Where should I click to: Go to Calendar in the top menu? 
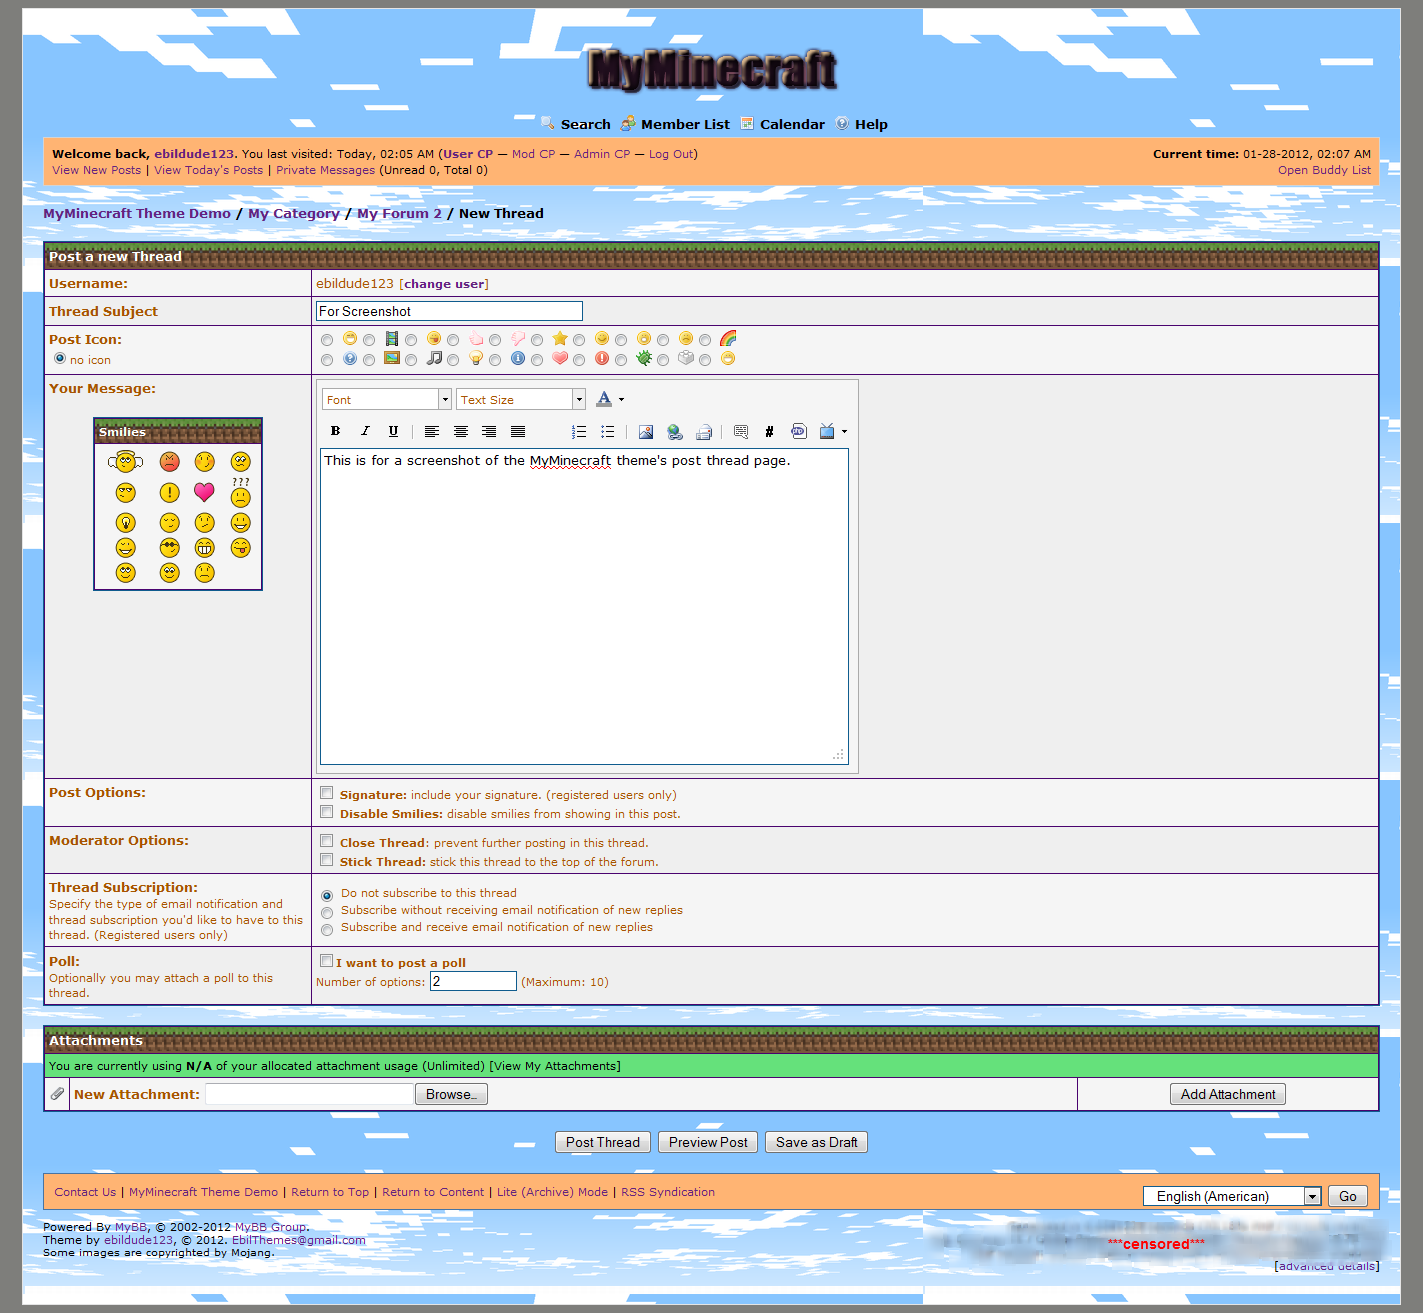[x=792, y=125]
